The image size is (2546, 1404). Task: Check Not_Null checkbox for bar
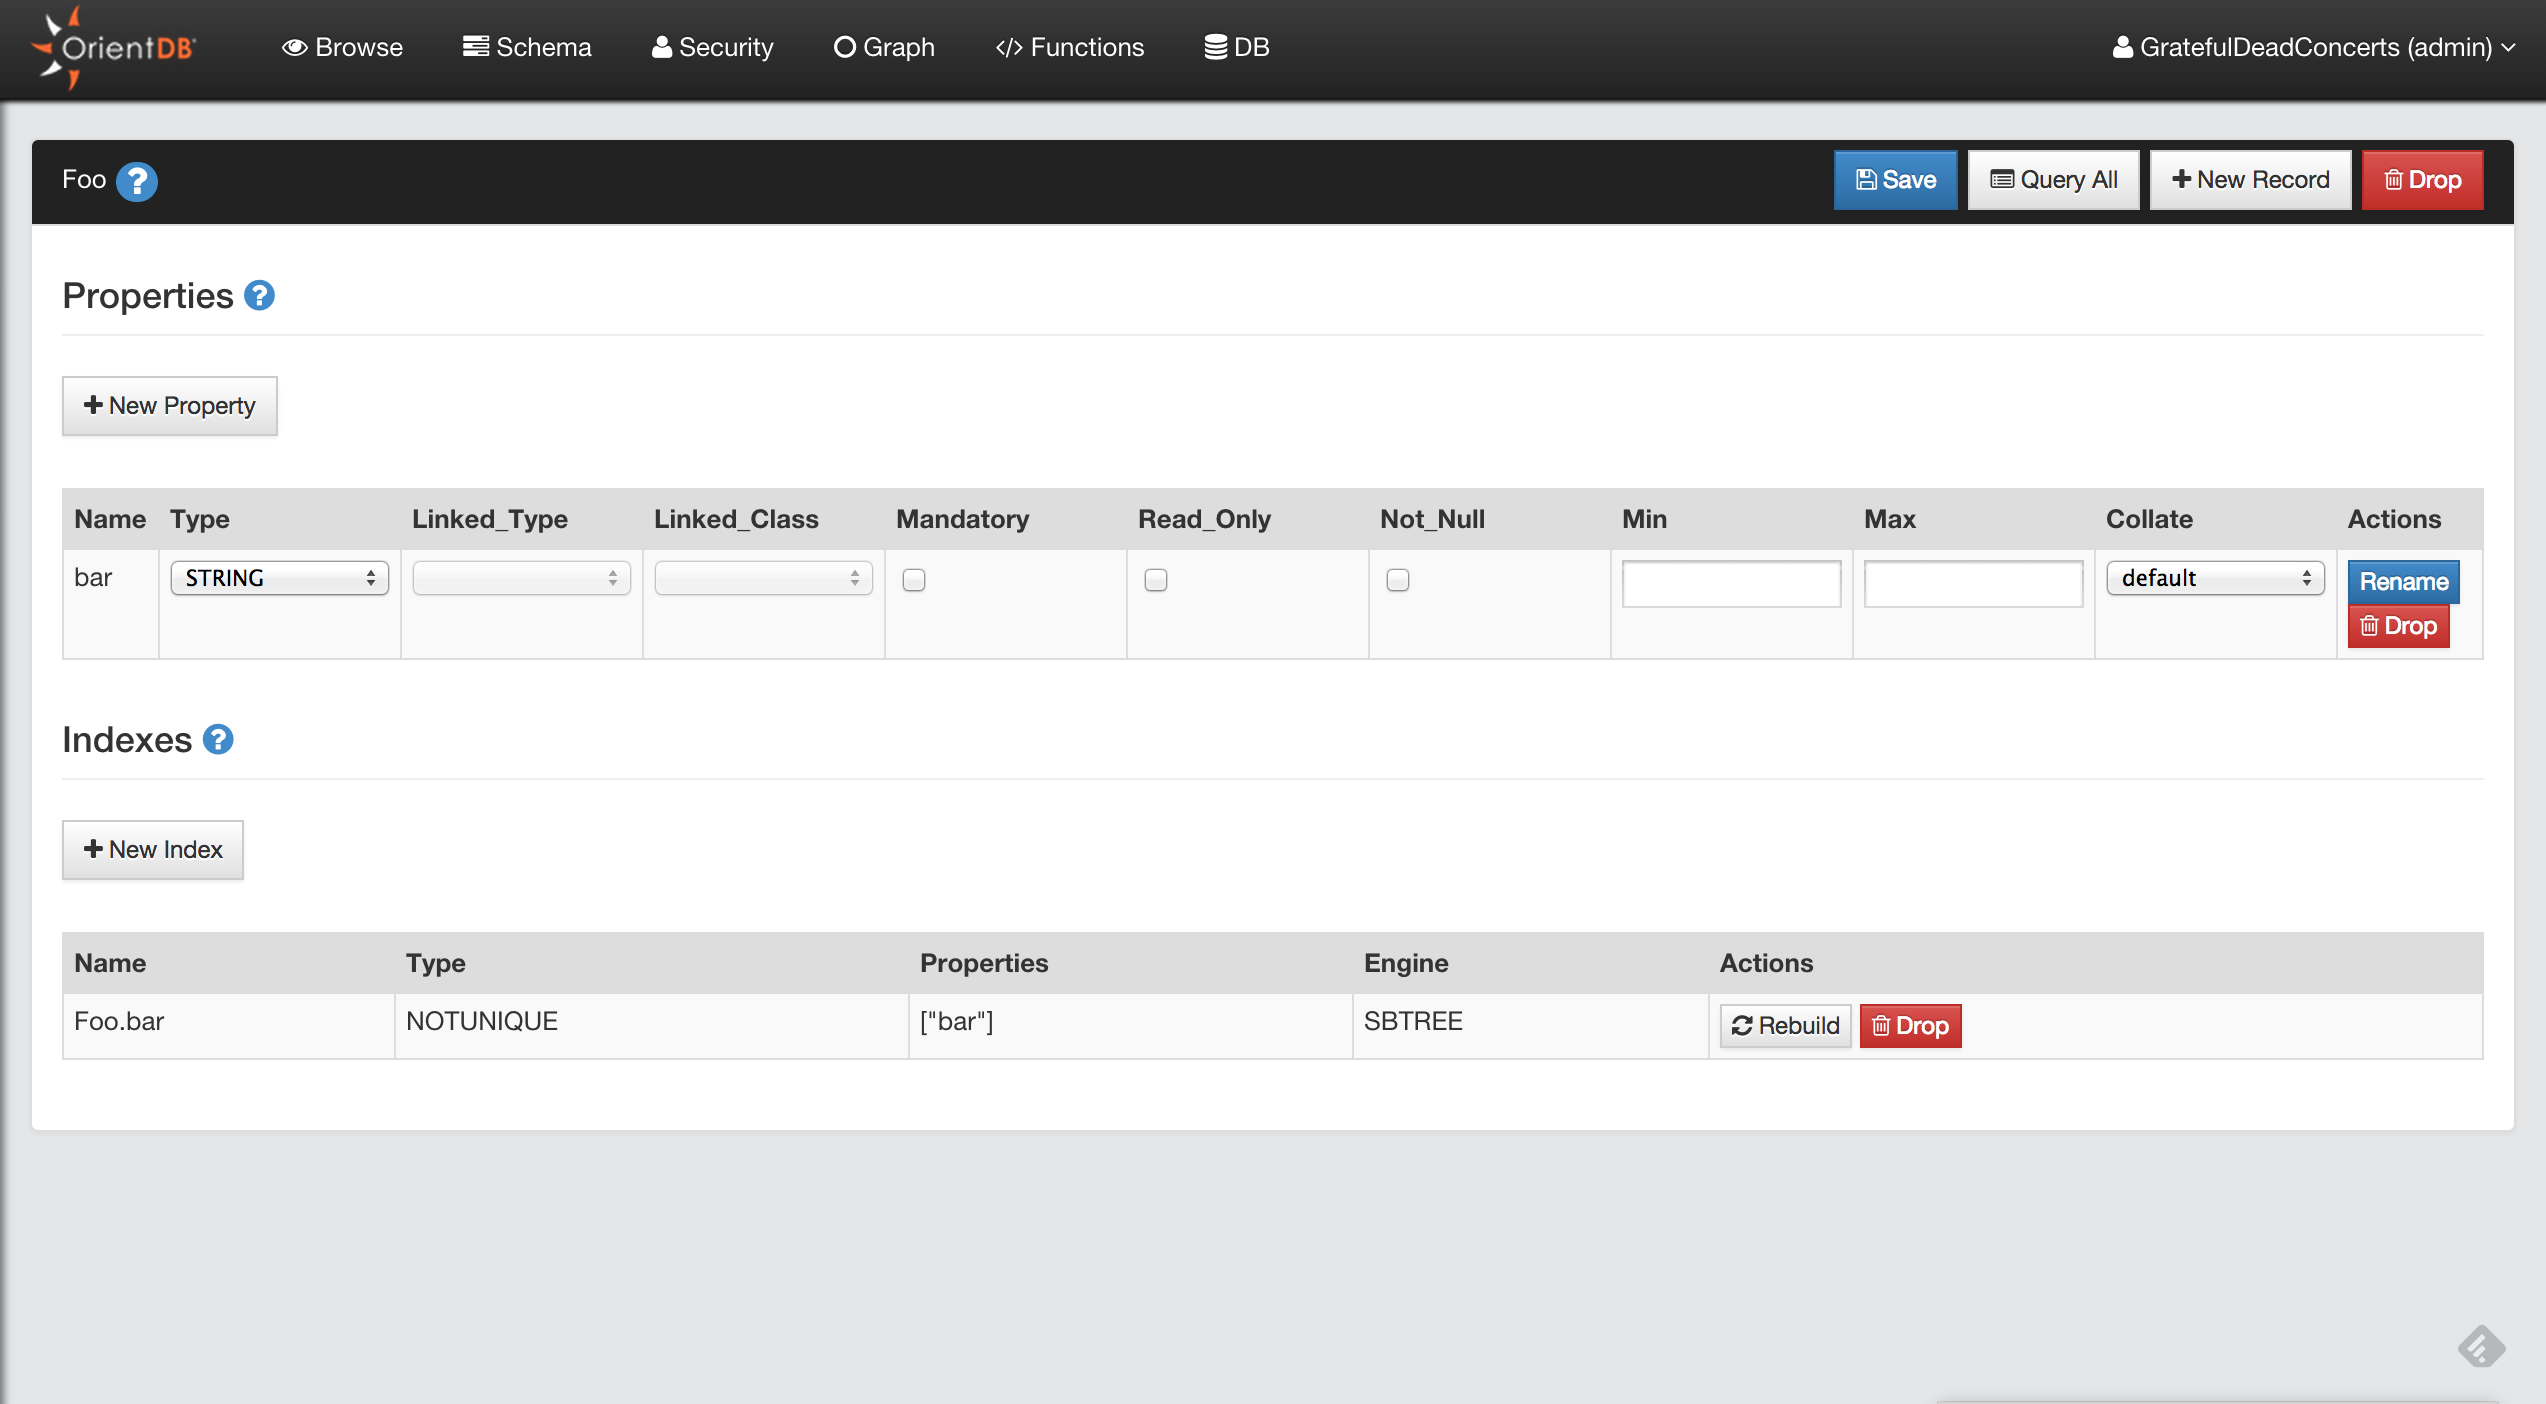click(1398, 580)
